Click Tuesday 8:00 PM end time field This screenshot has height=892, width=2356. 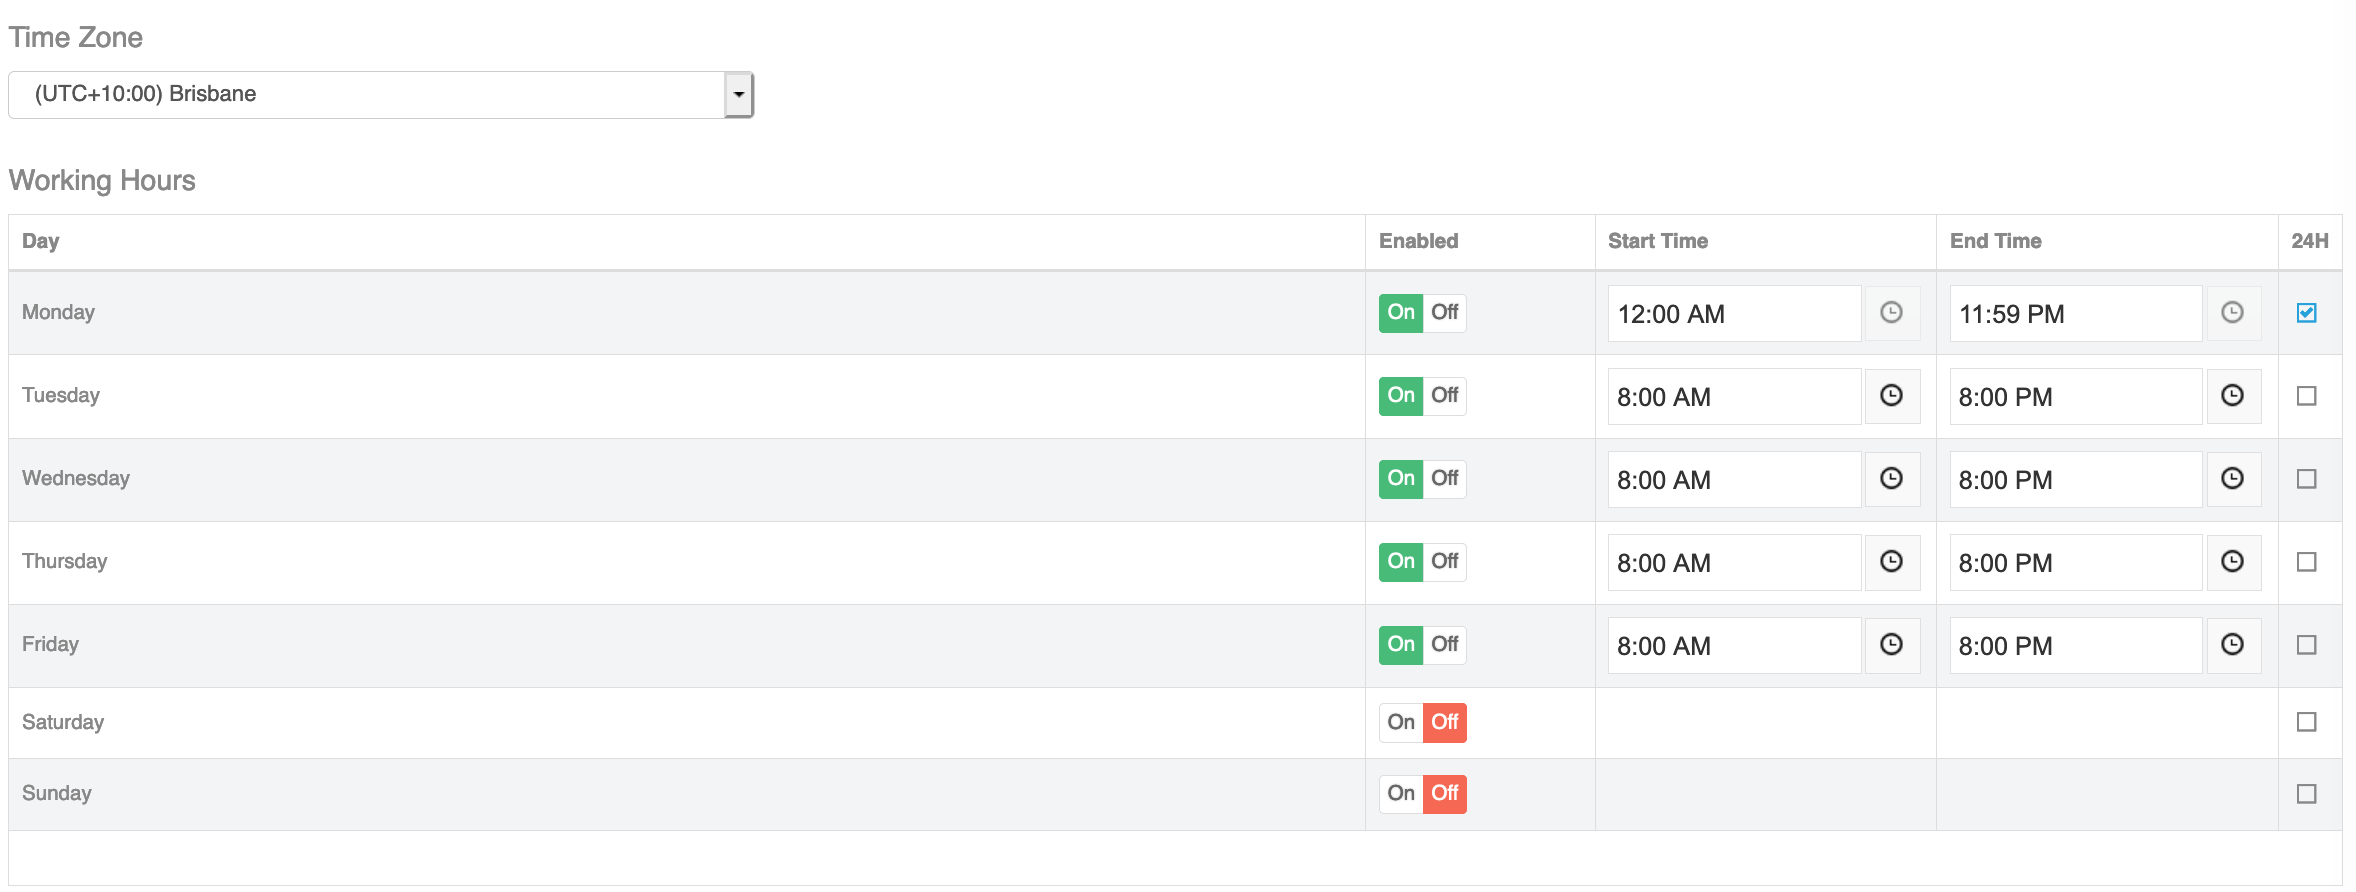tap(2076, 396)
